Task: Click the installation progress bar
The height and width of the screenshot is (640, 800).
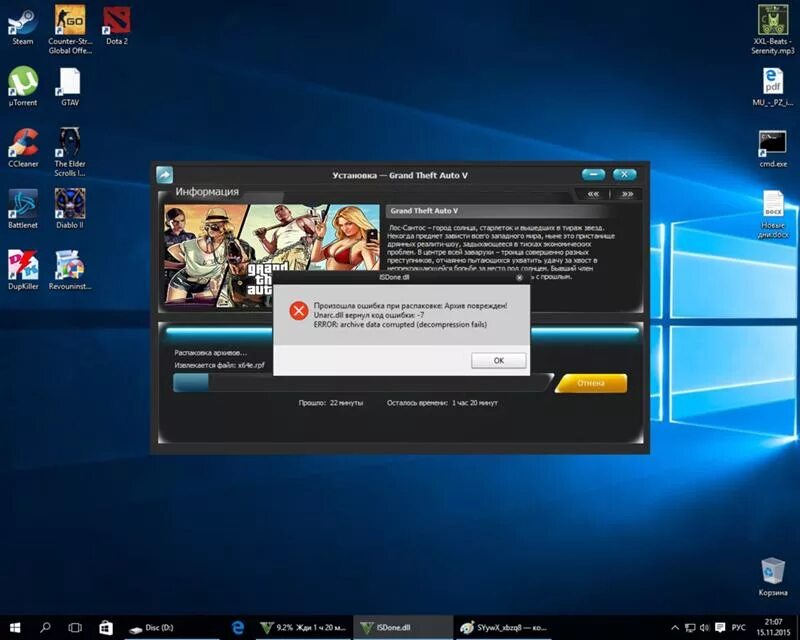Action: (x=362, y=383)
